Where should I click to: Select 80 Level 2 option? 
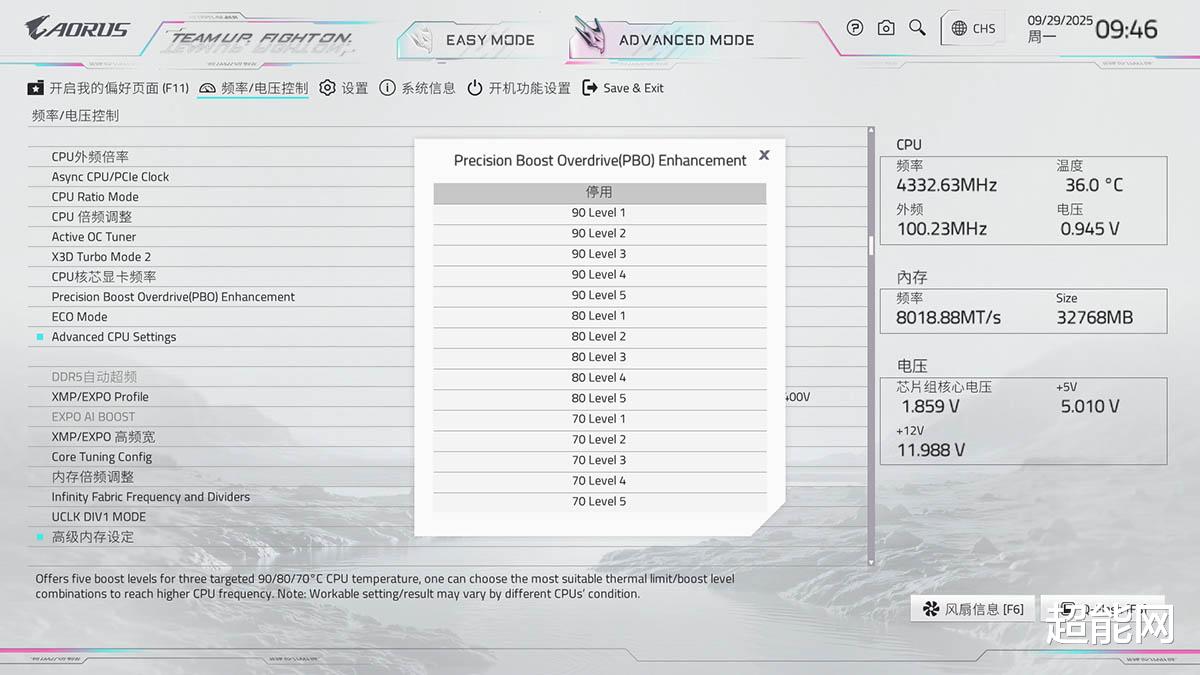pyautogui.click(x=600, y=337)
